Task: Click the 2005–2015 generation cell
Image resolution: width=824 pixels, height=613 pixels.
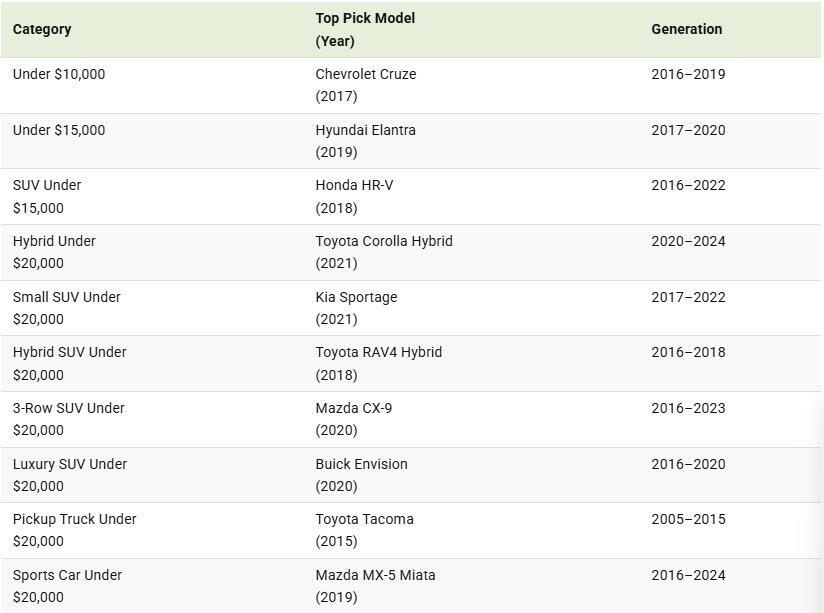Action: click(x=688, y=519)
